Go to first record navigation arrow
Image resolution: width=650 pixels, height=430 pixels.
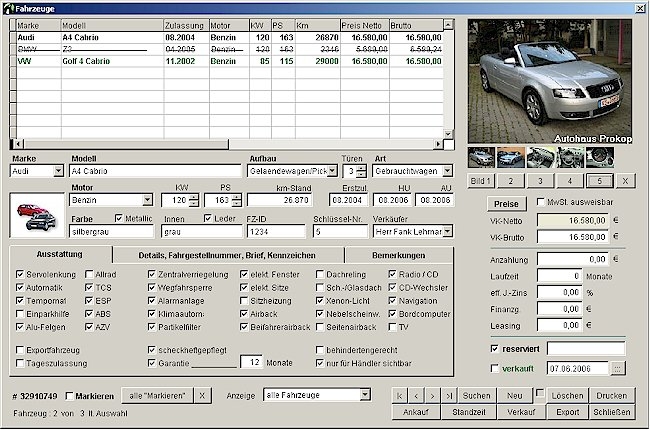[400, 396]
